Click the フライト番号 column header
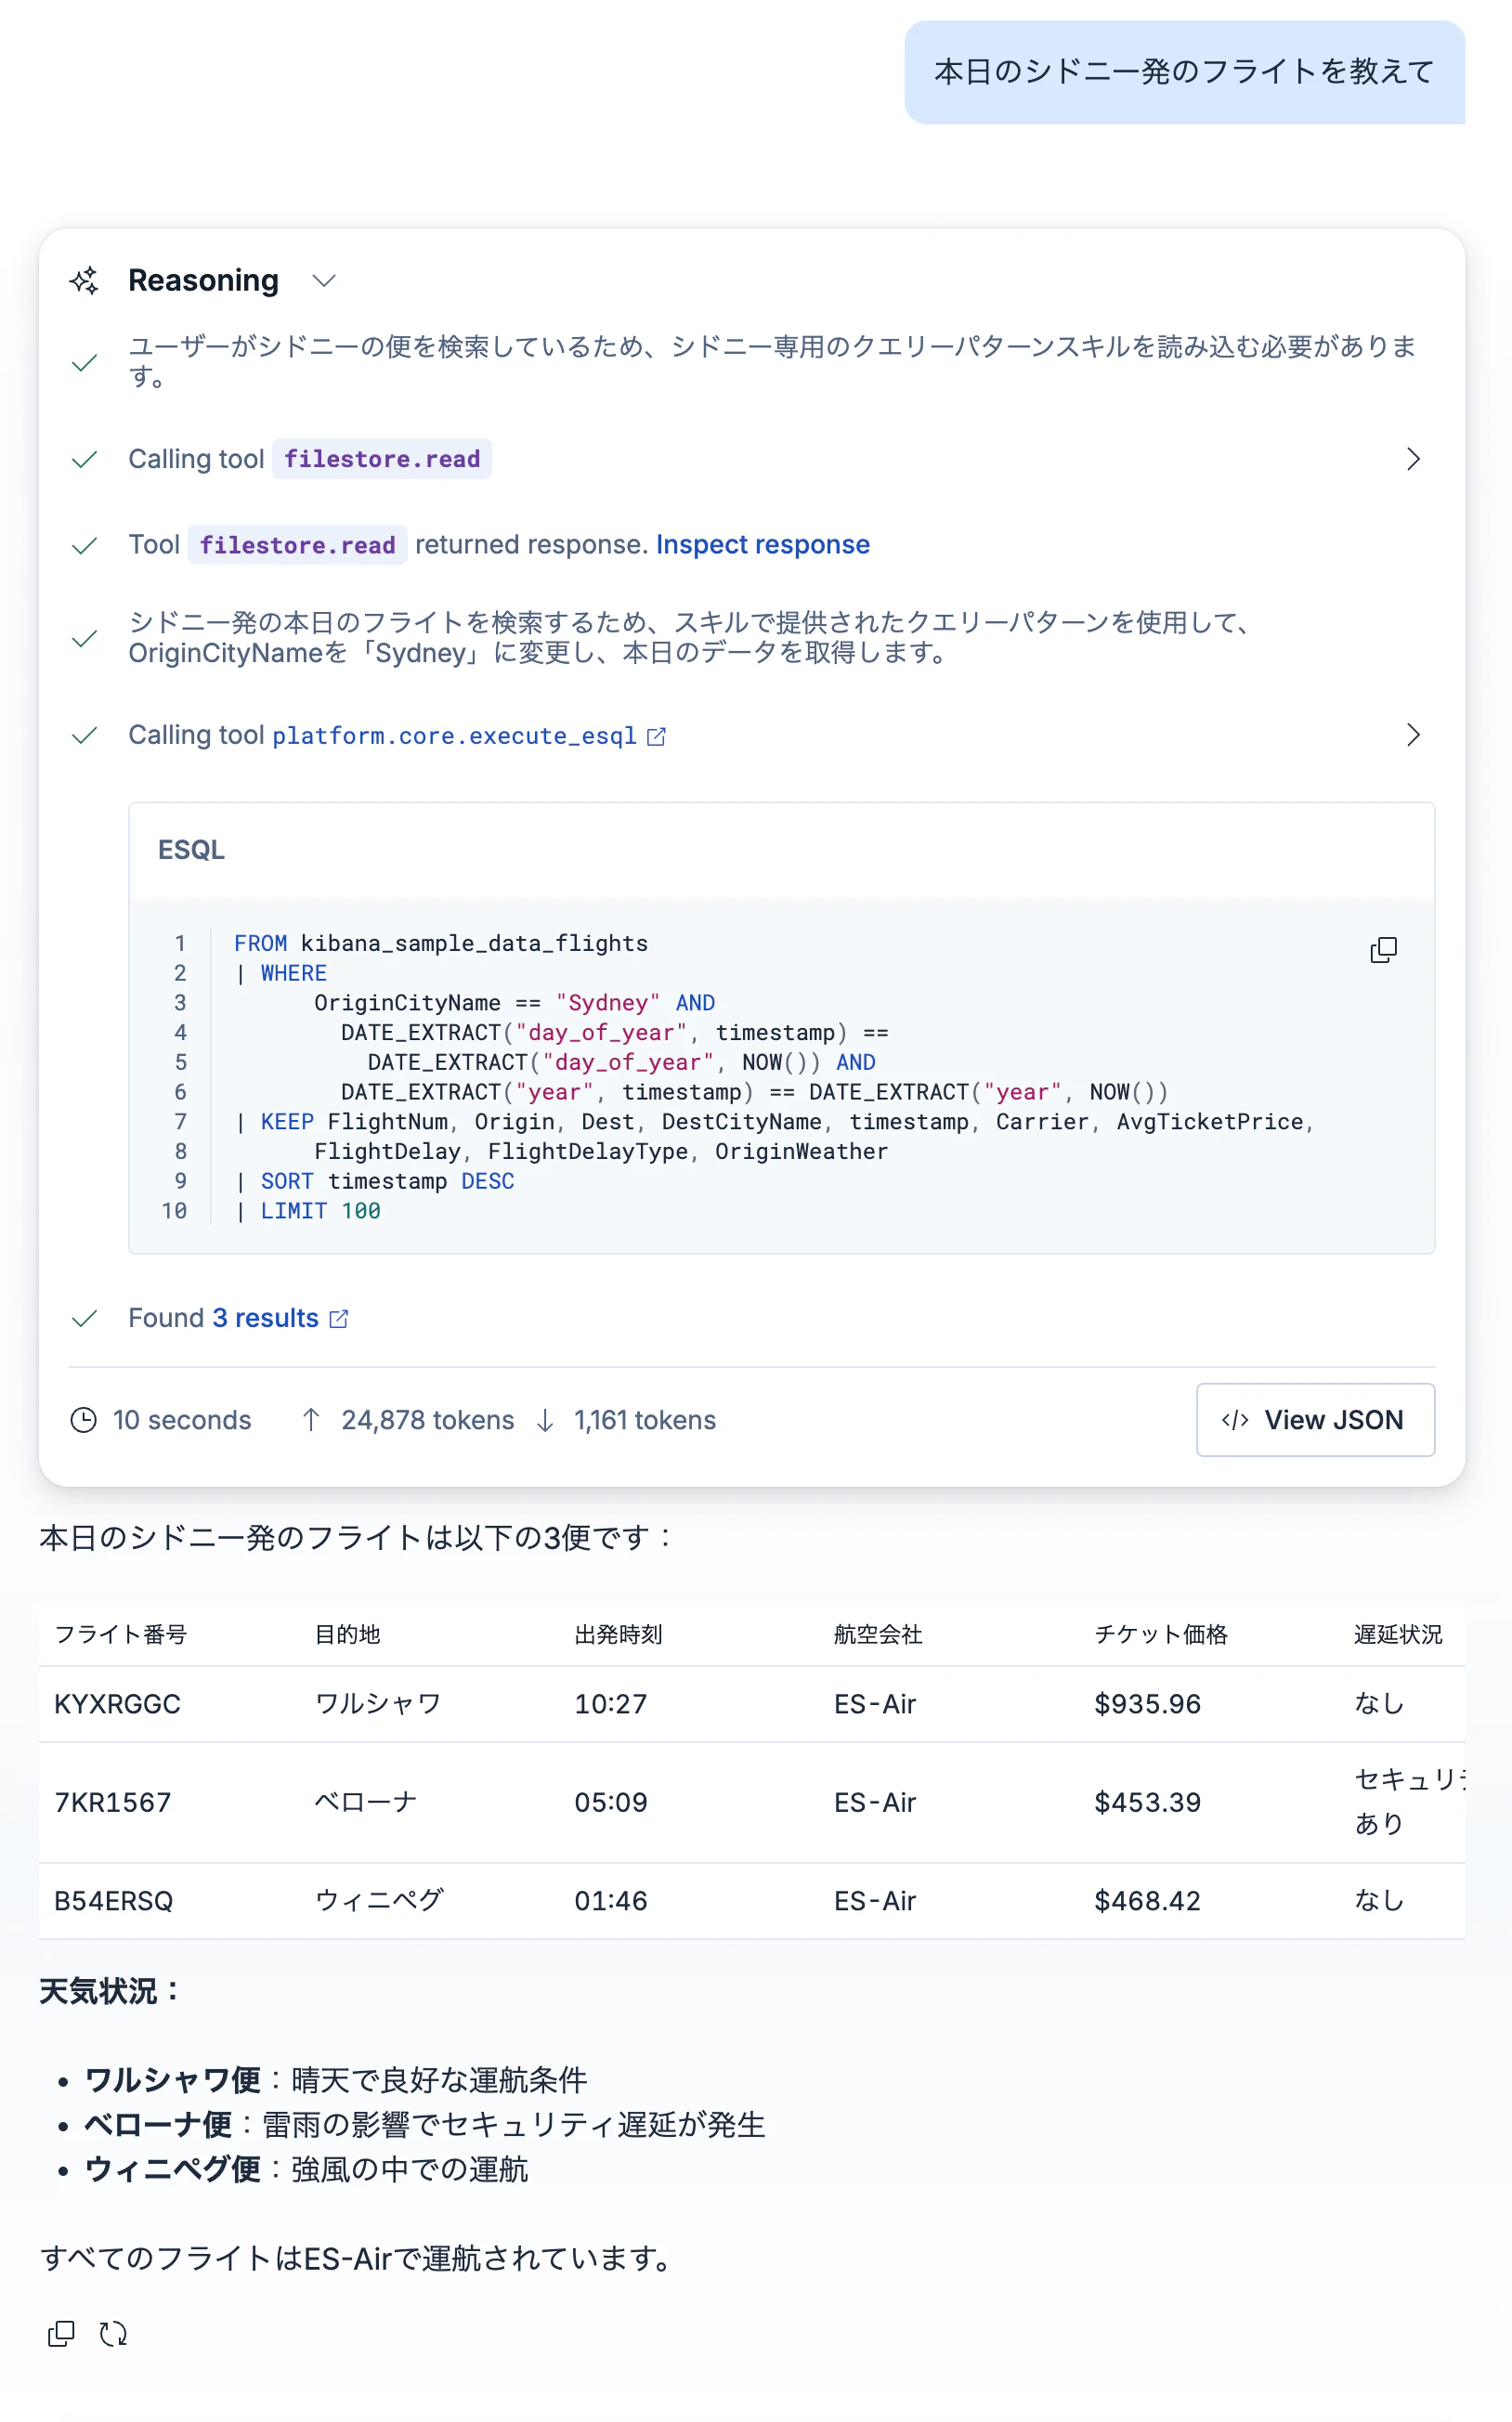This screenshot has width=1512, height=2422. pos(120,1634)
